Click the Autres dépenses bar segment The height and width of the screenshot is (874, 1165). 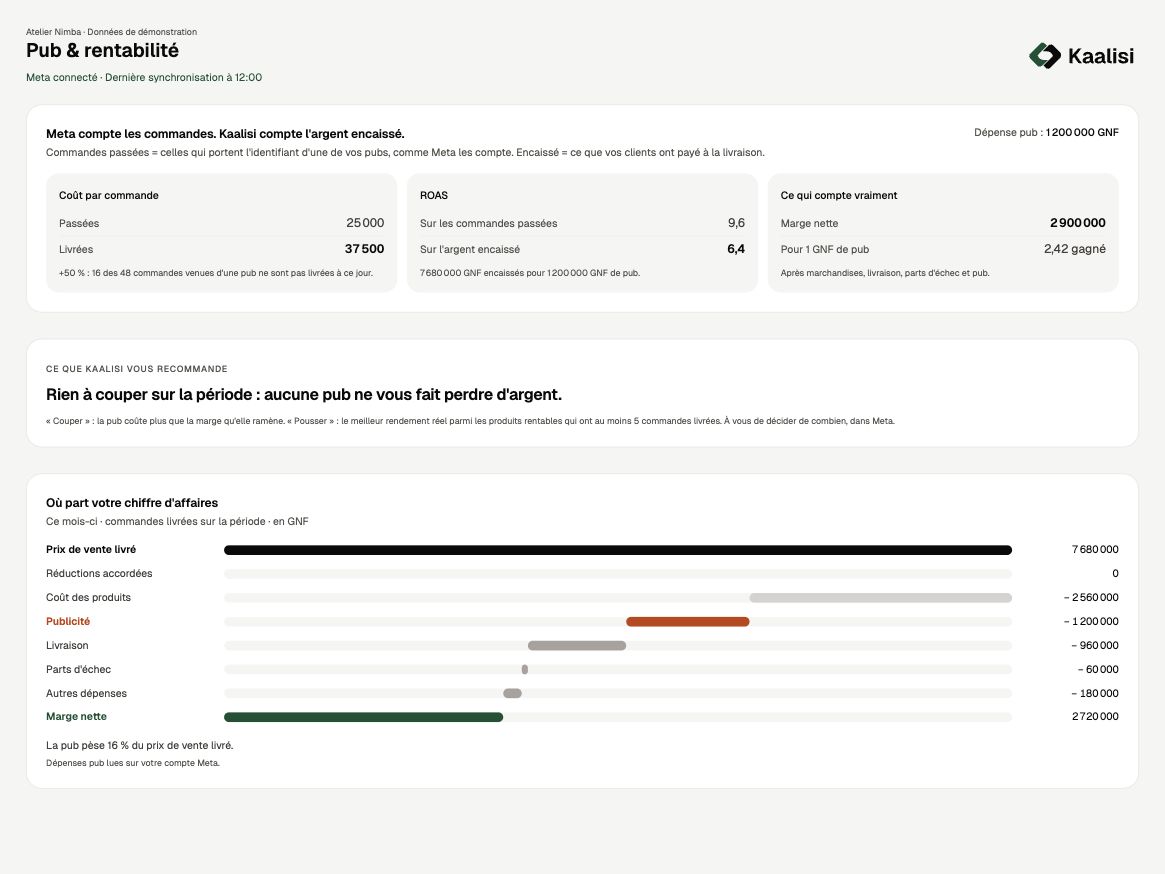pyautogui.click(x=513, y=693)
